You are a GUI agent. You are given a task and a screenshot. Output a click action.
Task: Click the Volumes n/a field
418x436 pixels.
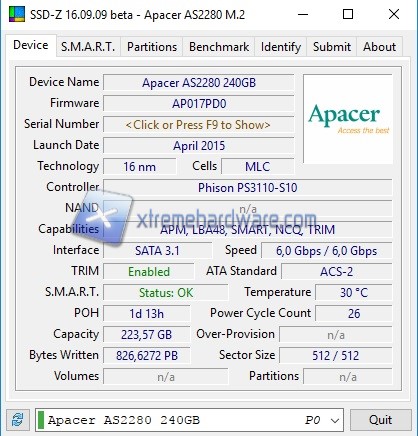click(x=166, y=377)
